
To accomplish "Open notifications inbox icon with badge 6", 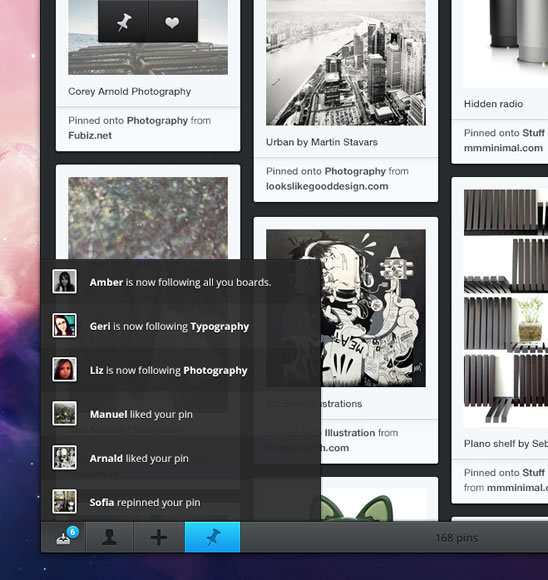I will coord(64,537).
